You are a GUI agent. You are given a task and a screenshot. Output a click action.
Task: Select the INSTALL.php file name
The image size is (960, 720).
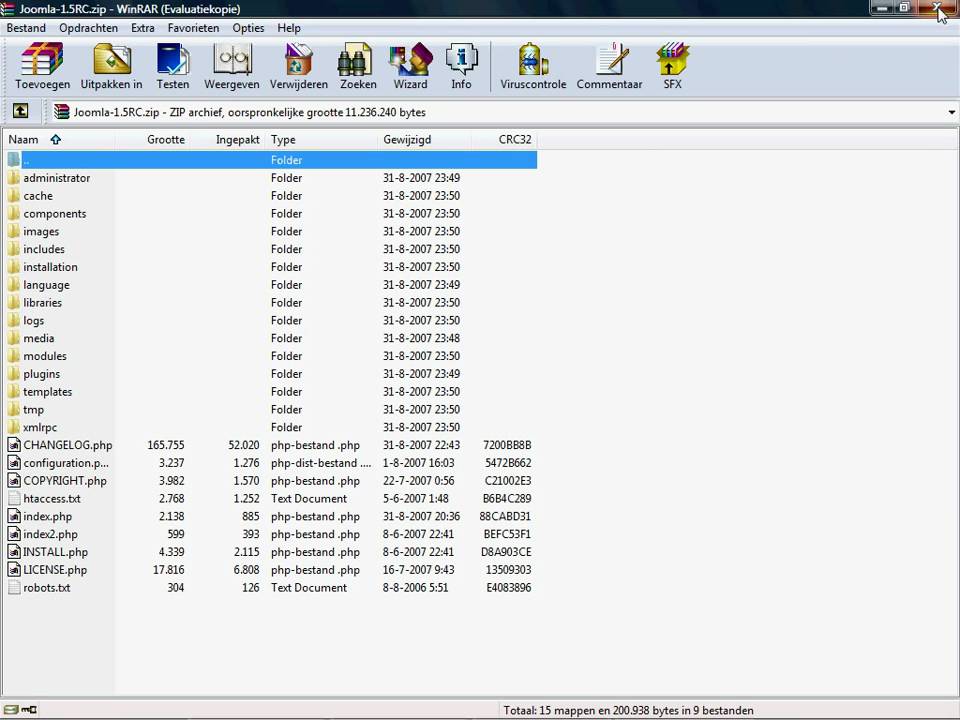tap(56, 552)
